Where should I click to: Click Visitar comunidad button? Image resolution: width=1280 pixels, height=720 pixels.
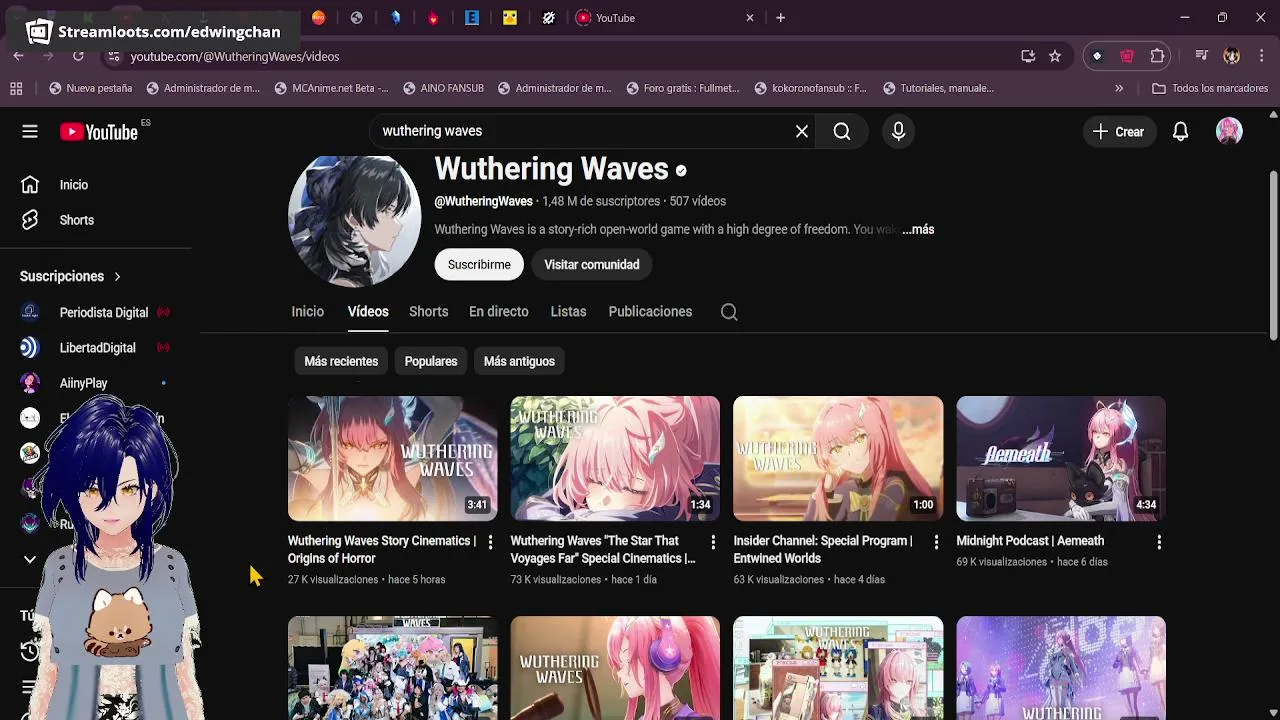point(592,264)
